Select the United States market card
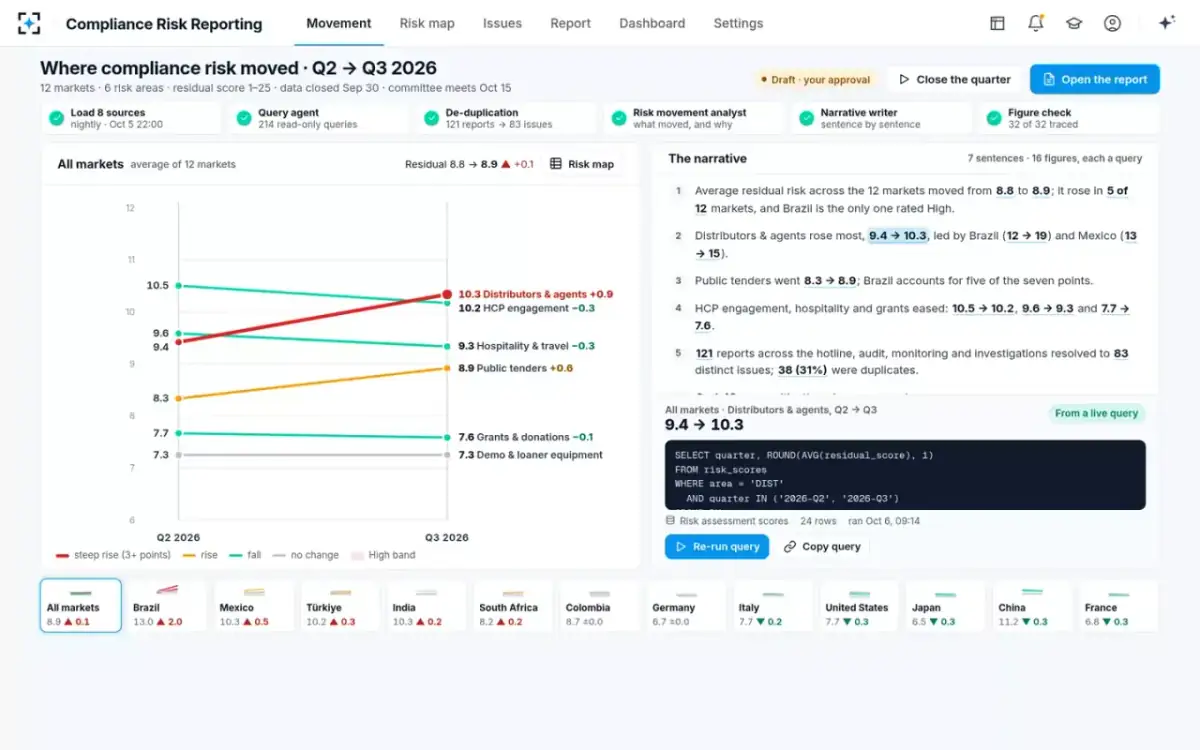 [x=859, y=606]
